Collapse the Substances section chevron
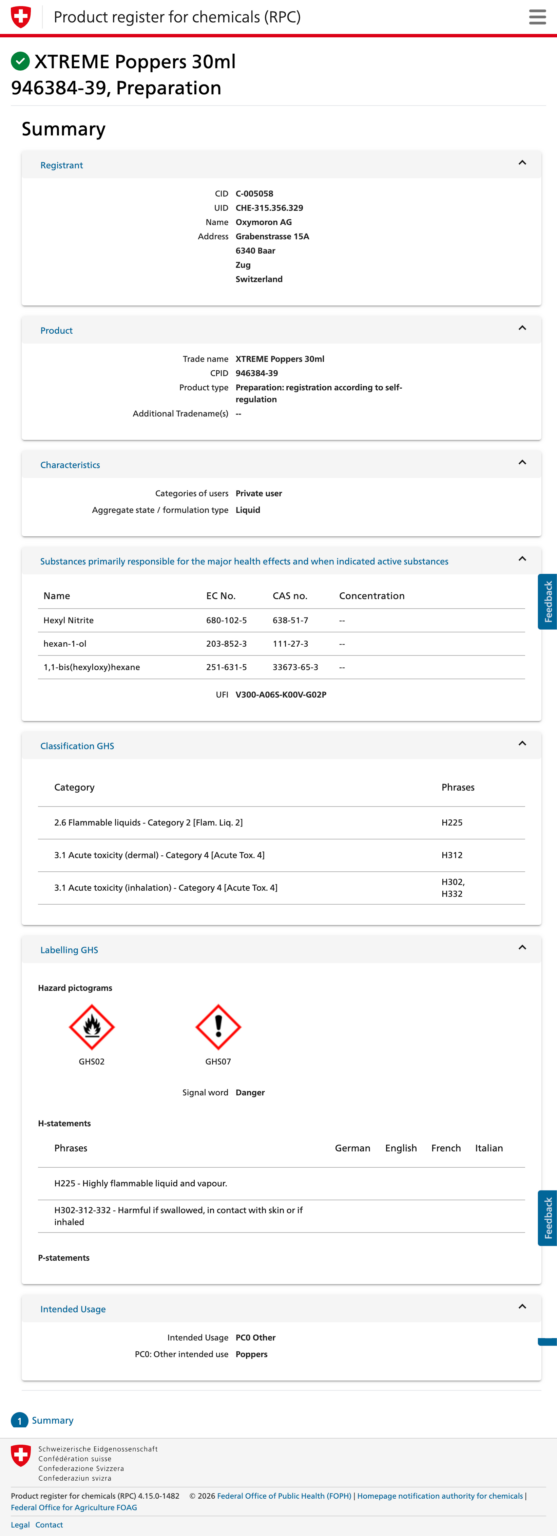Image resolution: width=557 pixels, height=1536 pixels. (x=522, y=560)
